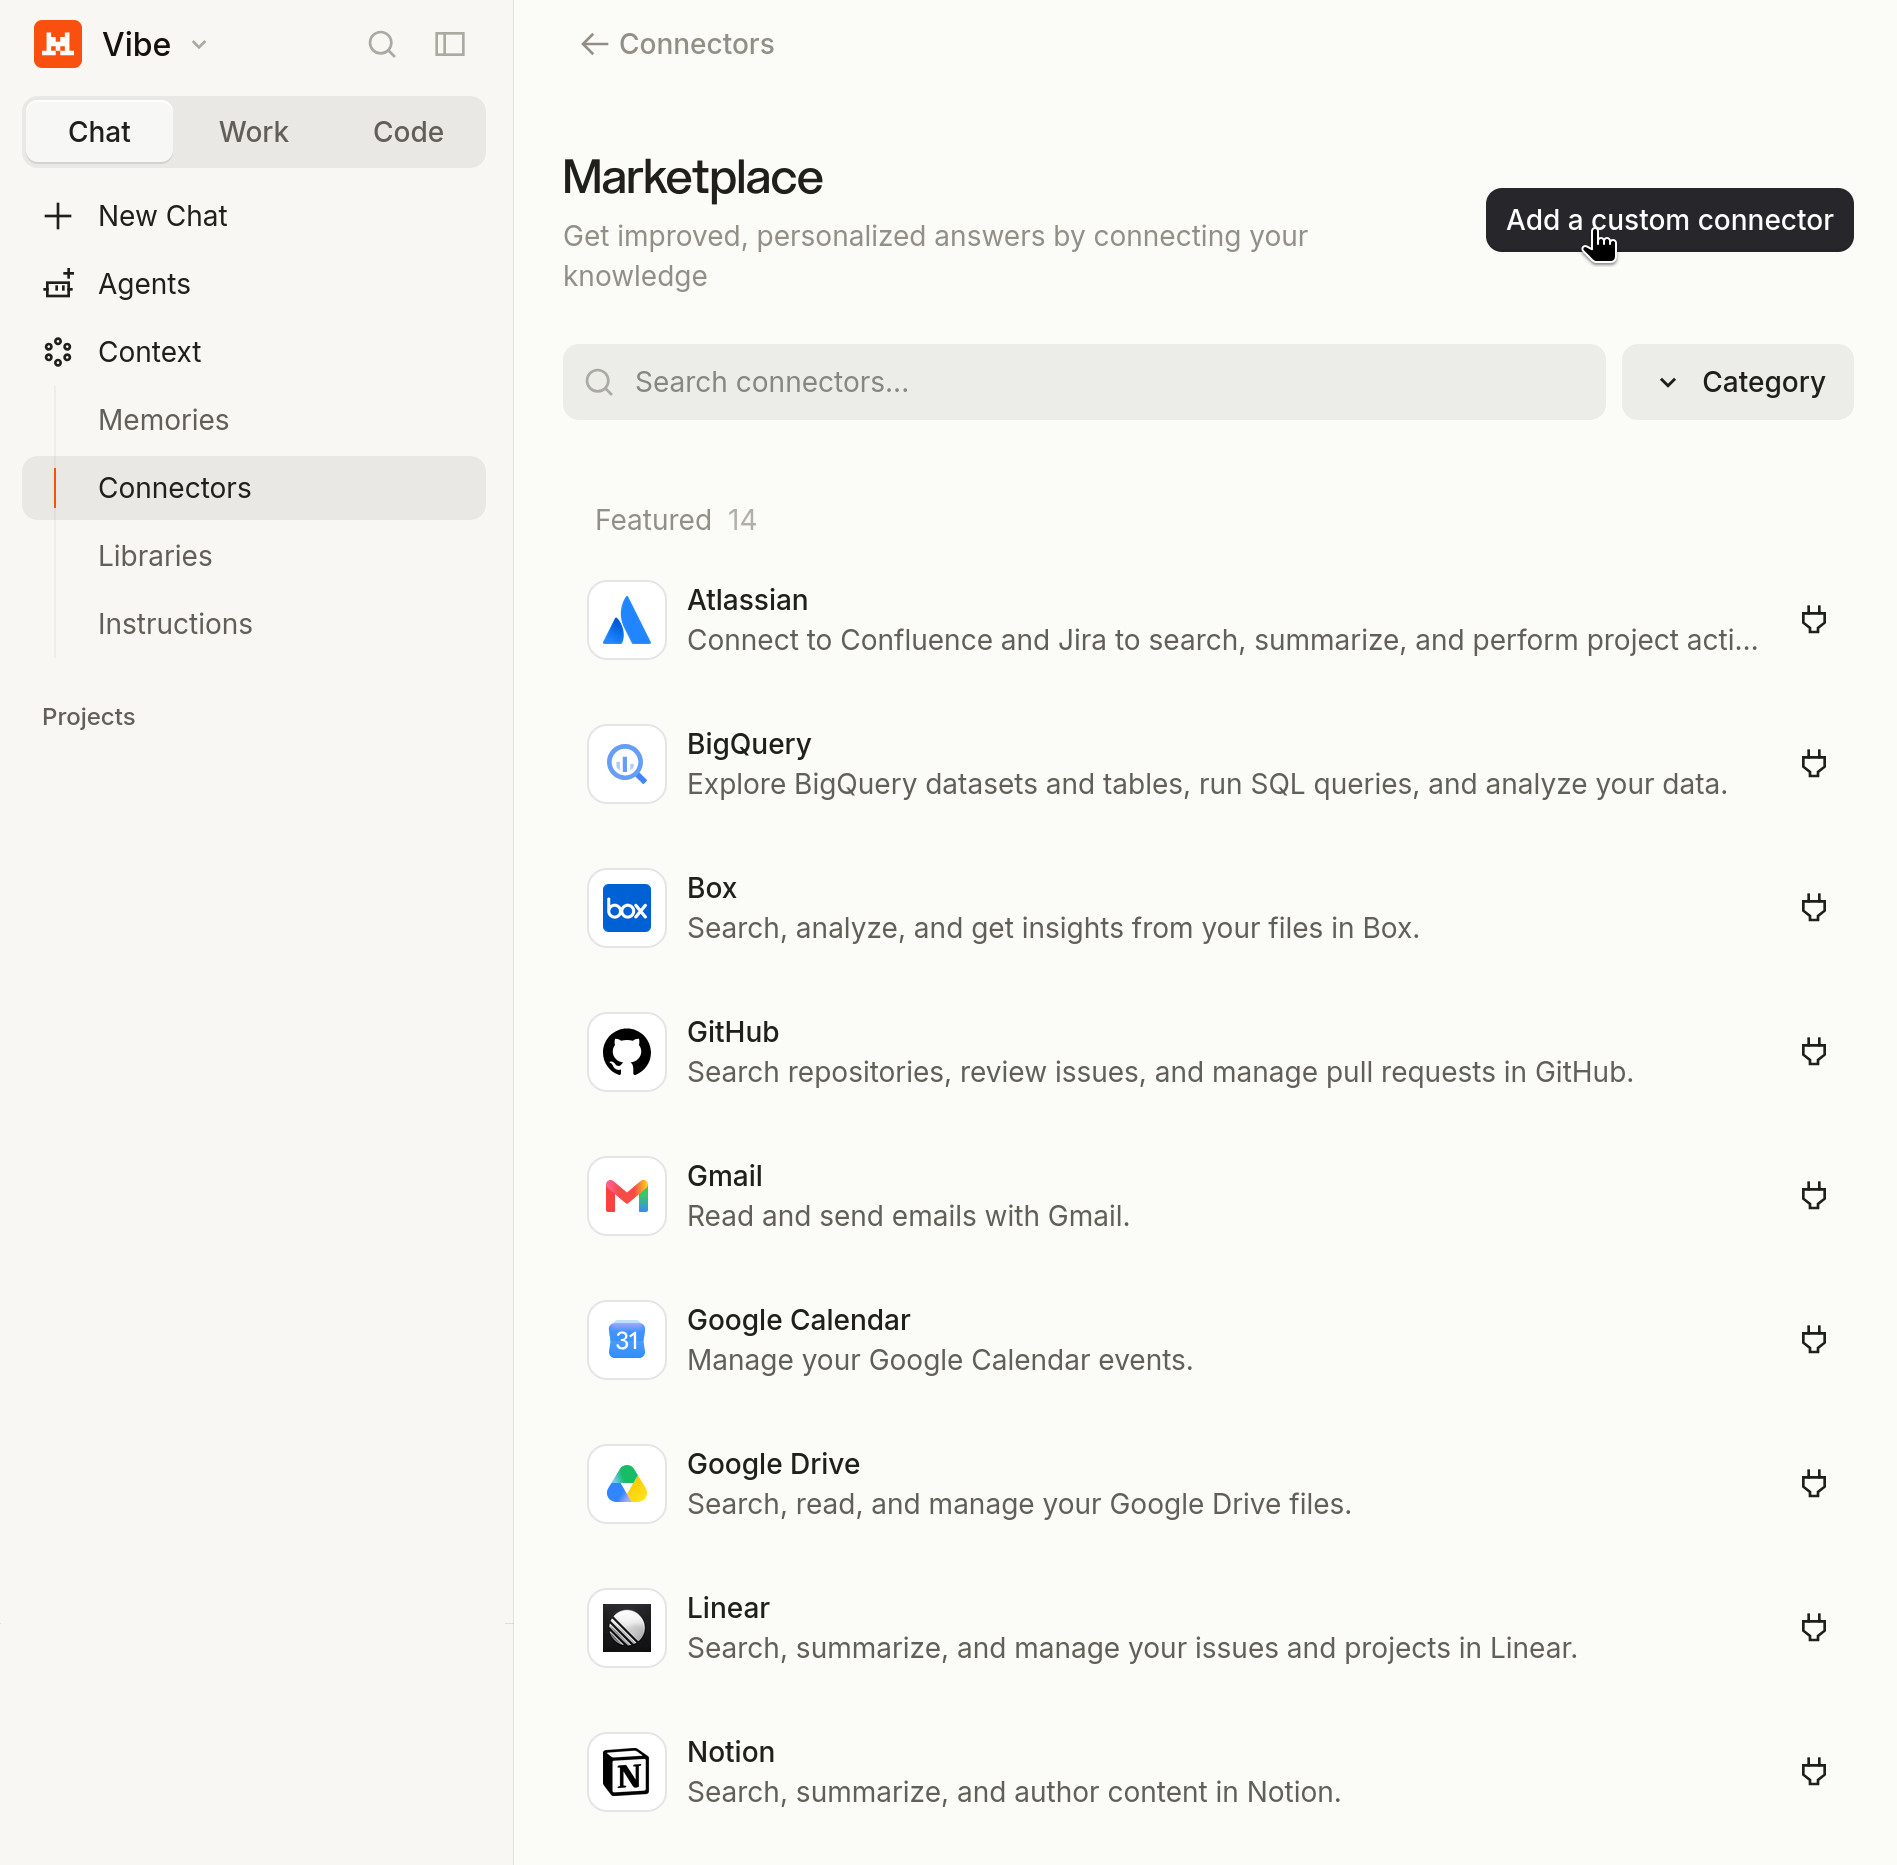
Task: Click the BigQuery connector logo
Action: 627,764
